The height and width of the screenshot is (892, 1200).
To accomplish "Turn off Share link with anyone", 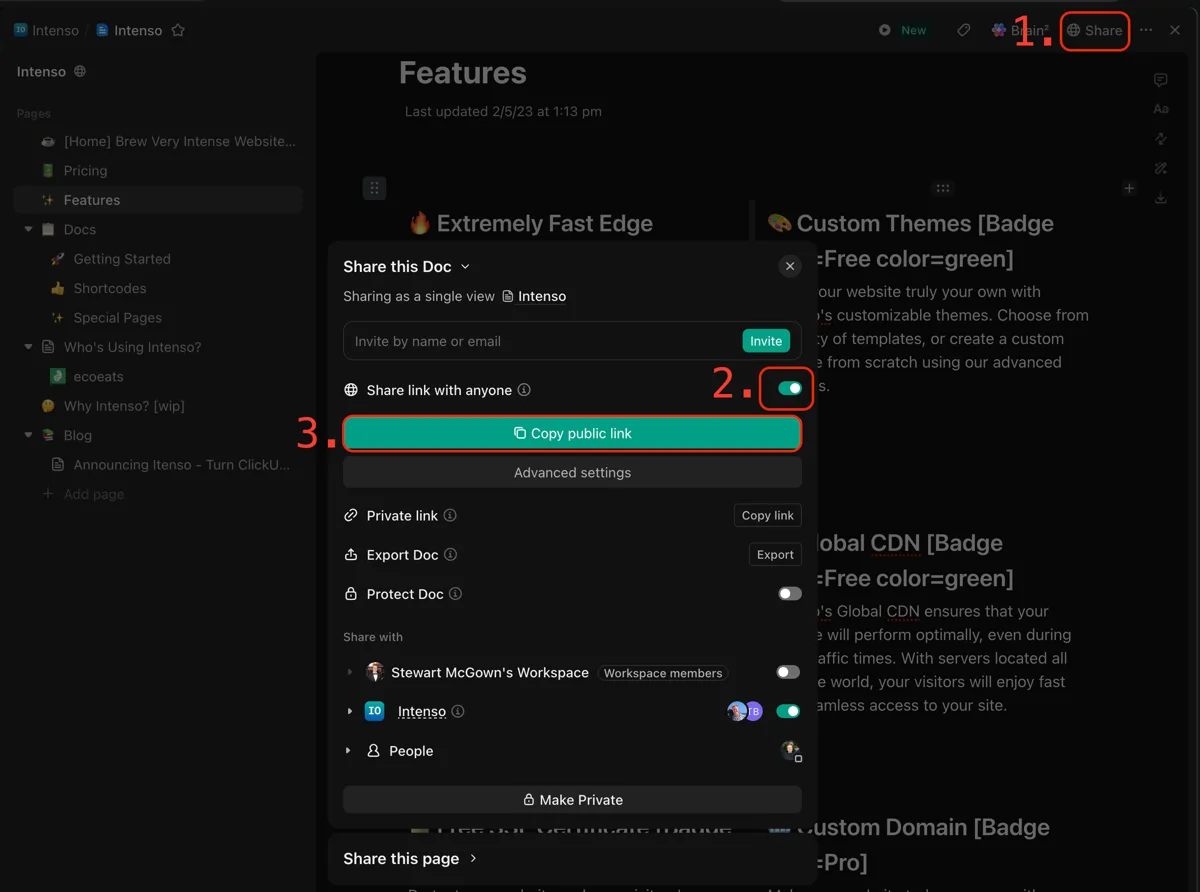I will 790,389.
